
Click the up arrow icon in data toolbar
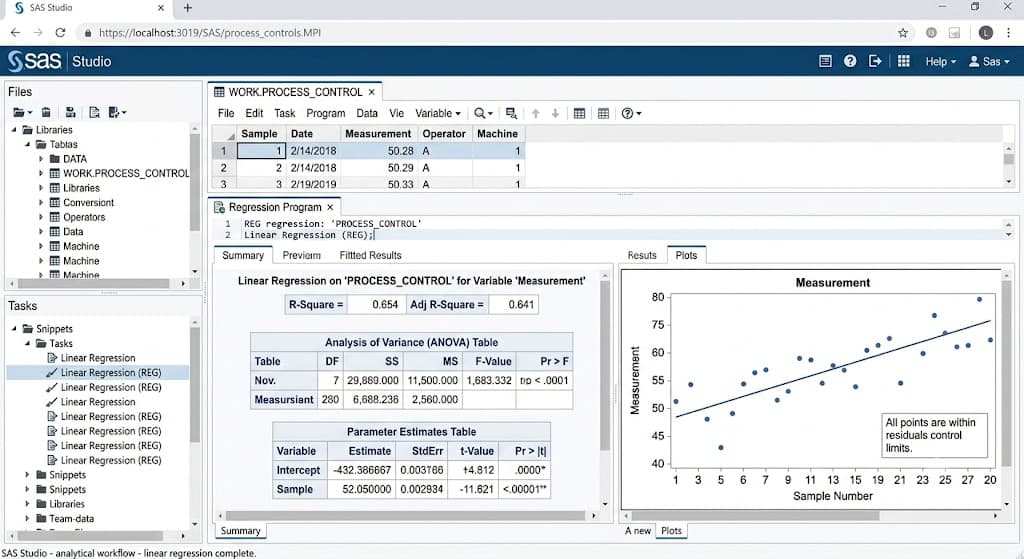[536, 113]
